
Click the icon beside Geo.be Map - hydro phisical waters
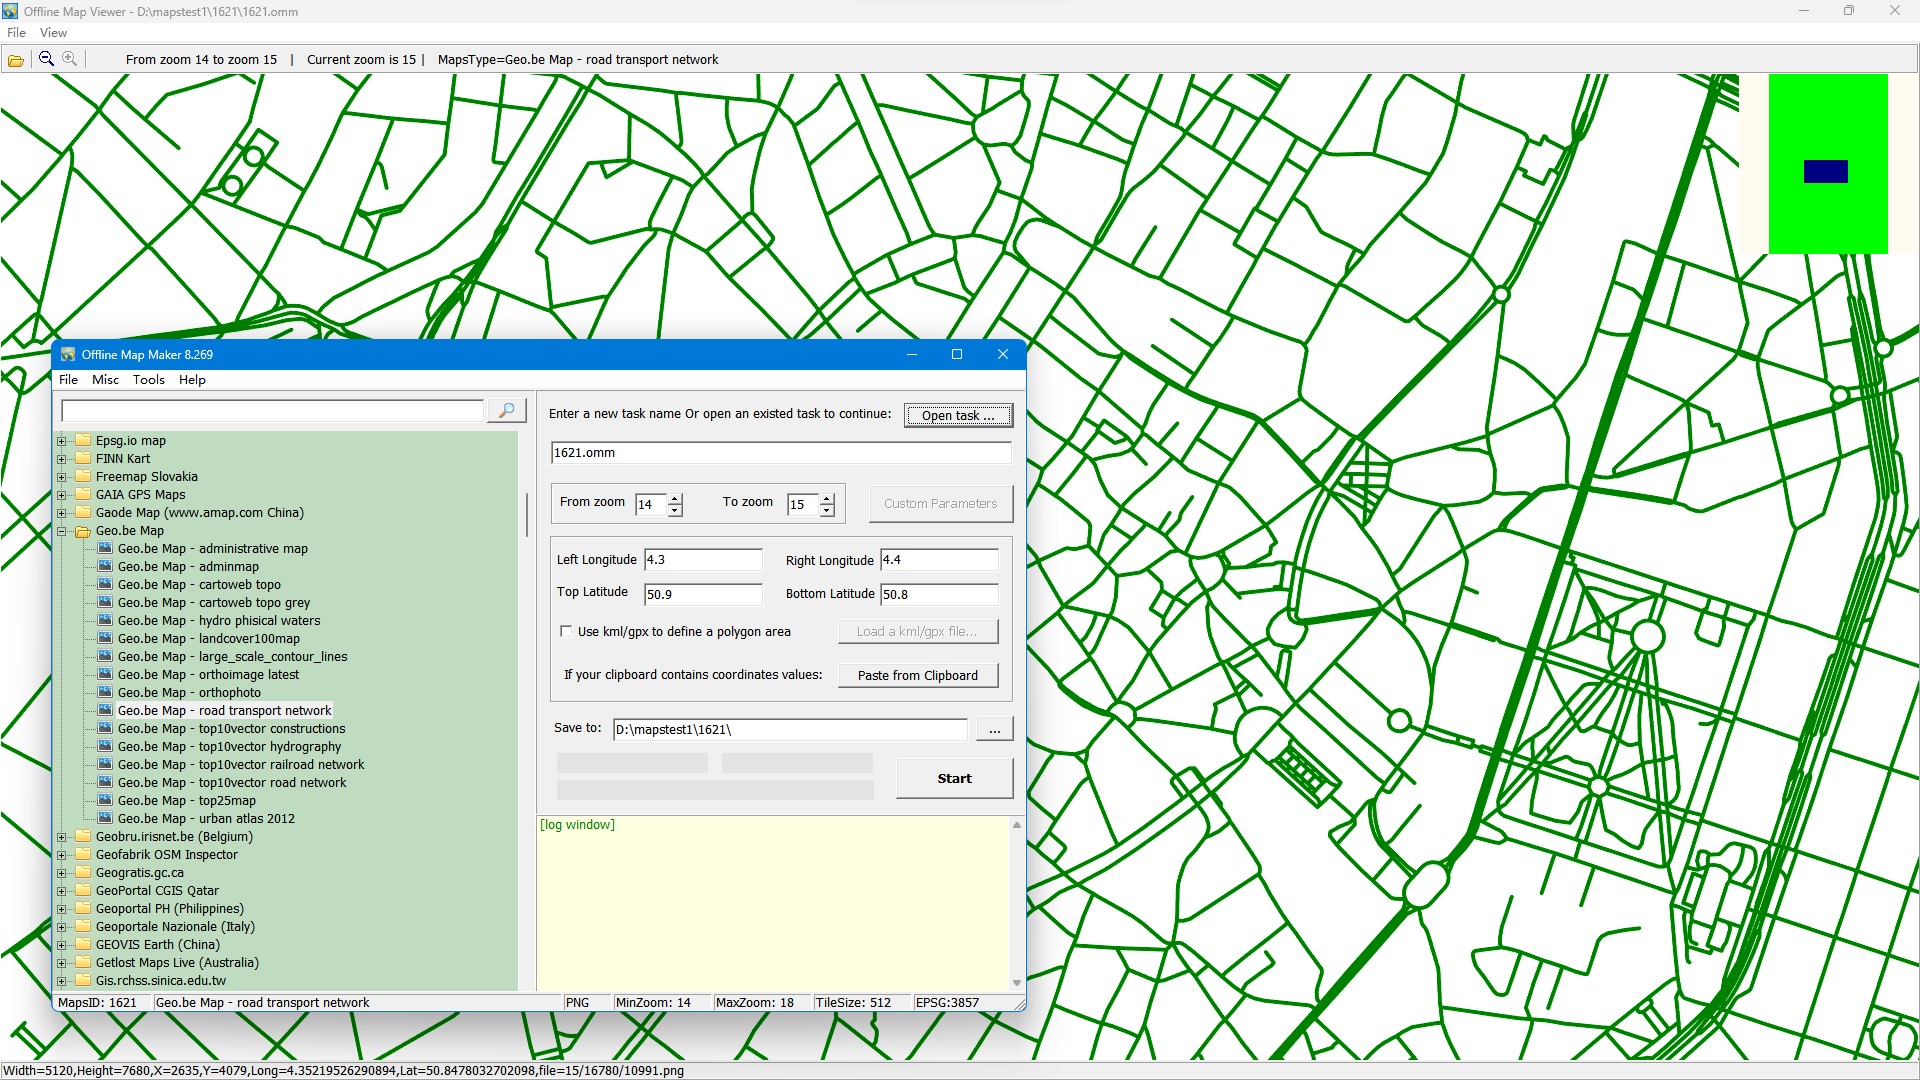105,620
